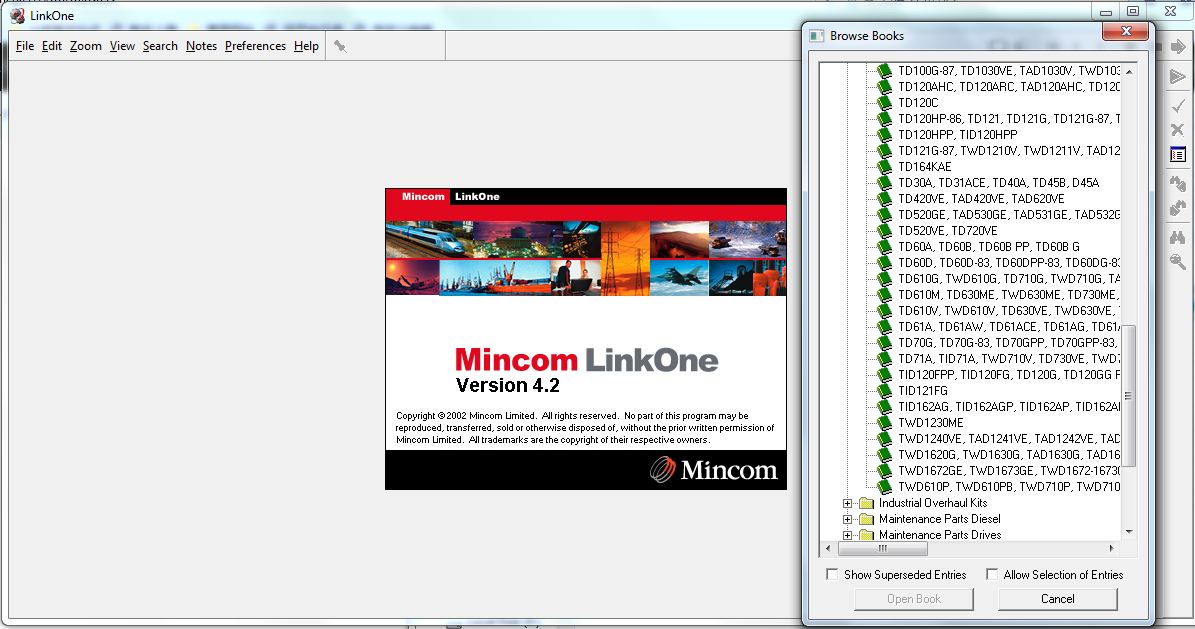Select the row starting TD61A, TD61AW
The image size is (1195, 629).
pyautogui.click(x=1008, y=327)
